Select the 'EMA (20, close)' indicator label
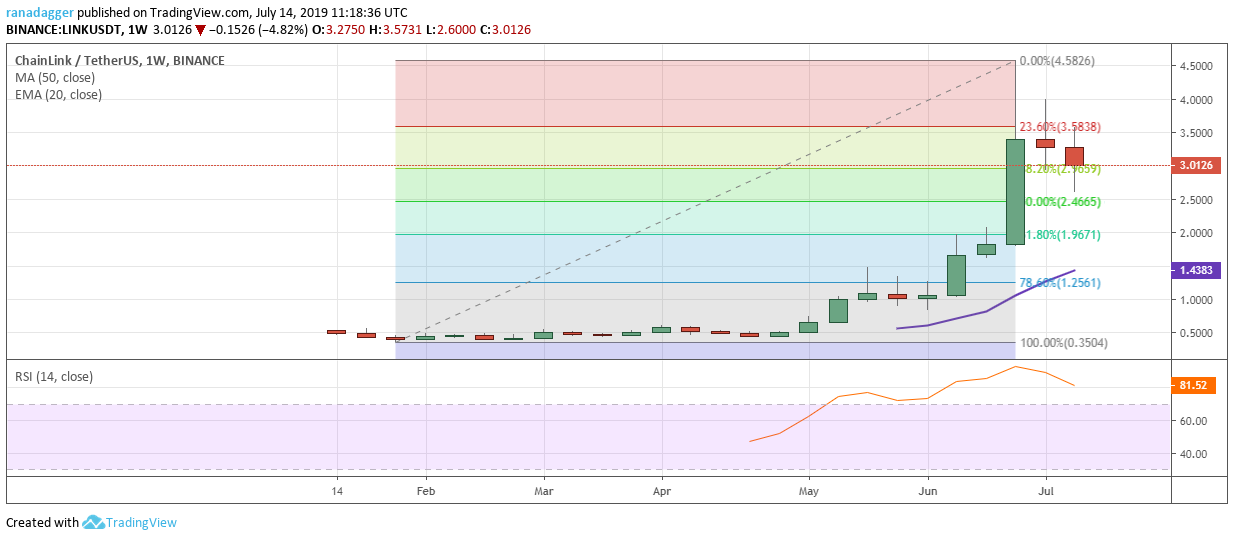Screen dimensions: 1234x540 coord(58,95)
